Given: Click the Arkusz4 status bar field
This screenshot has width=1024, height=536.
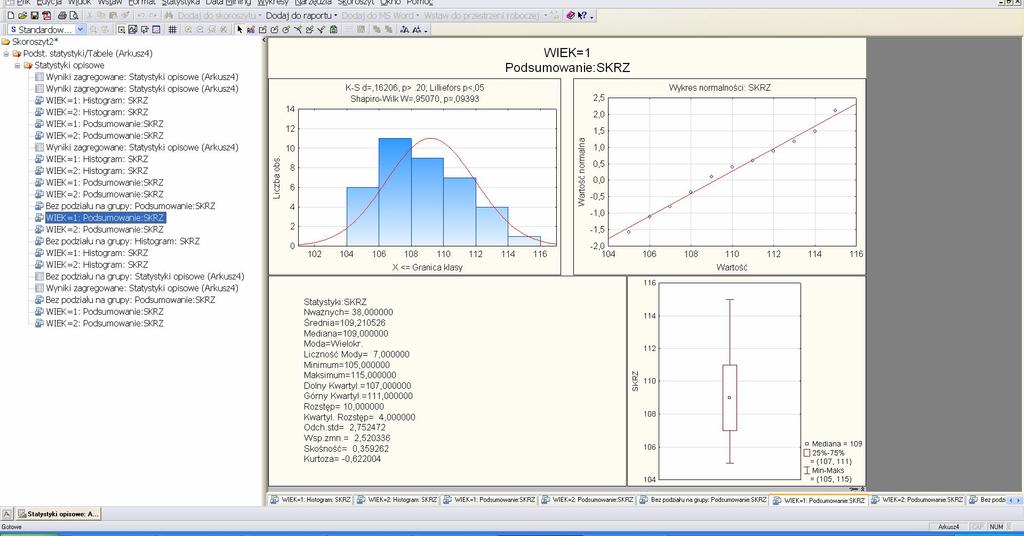Looking at the screenshot, I should 948,527.
